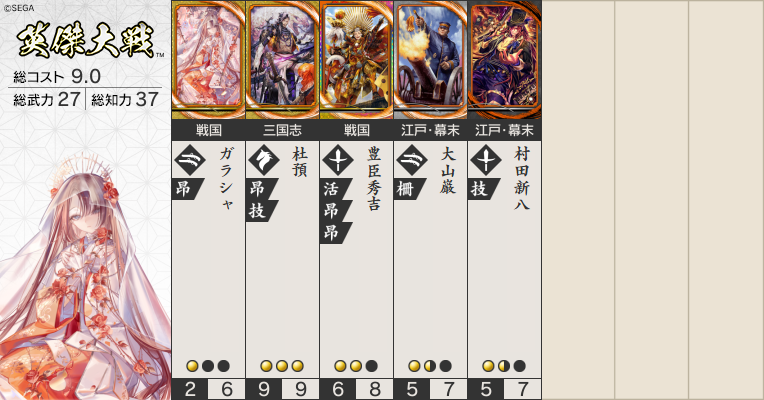Click the 総コスト 9.0 total display
Screen dimensions: 764x400
tap(57, 76)
